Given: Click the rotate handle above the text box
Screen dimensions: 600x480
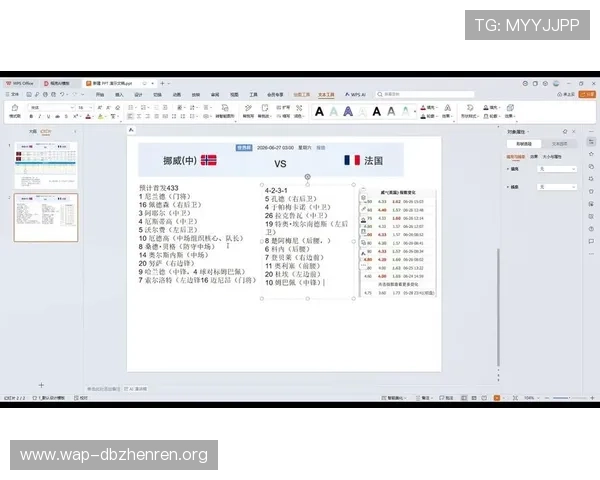Looking at the screenshot, I should [x=307, y=177].
